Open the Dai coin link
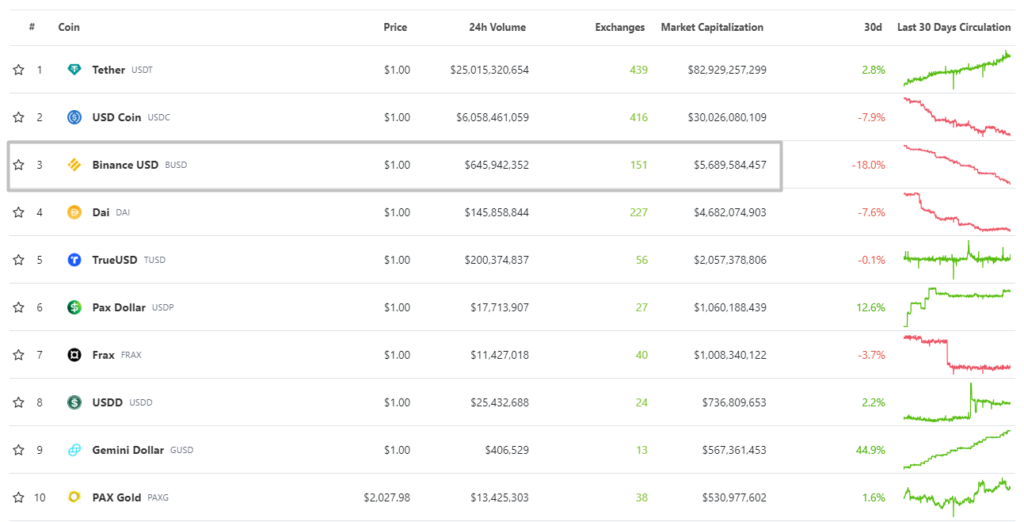Screen dimensions: 1024x522 pos(101,212)
